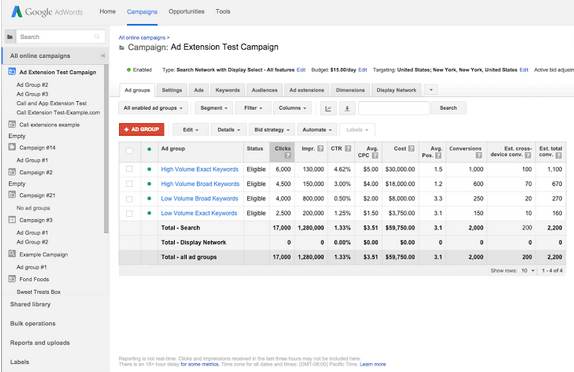Check the Low Volume Broad Keywords row checkbox

(x=129, y=199)
